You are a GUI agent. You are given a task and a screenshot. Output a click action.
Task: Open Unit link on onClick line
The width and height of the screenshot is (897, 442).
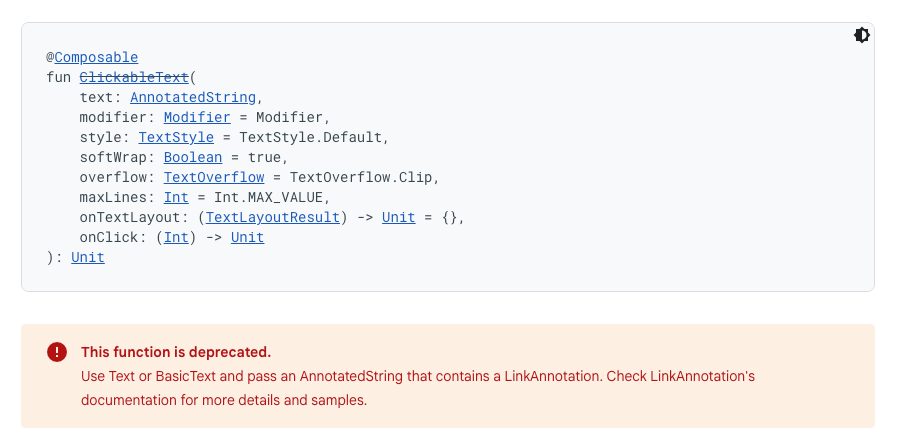click(x=248, y=237)
